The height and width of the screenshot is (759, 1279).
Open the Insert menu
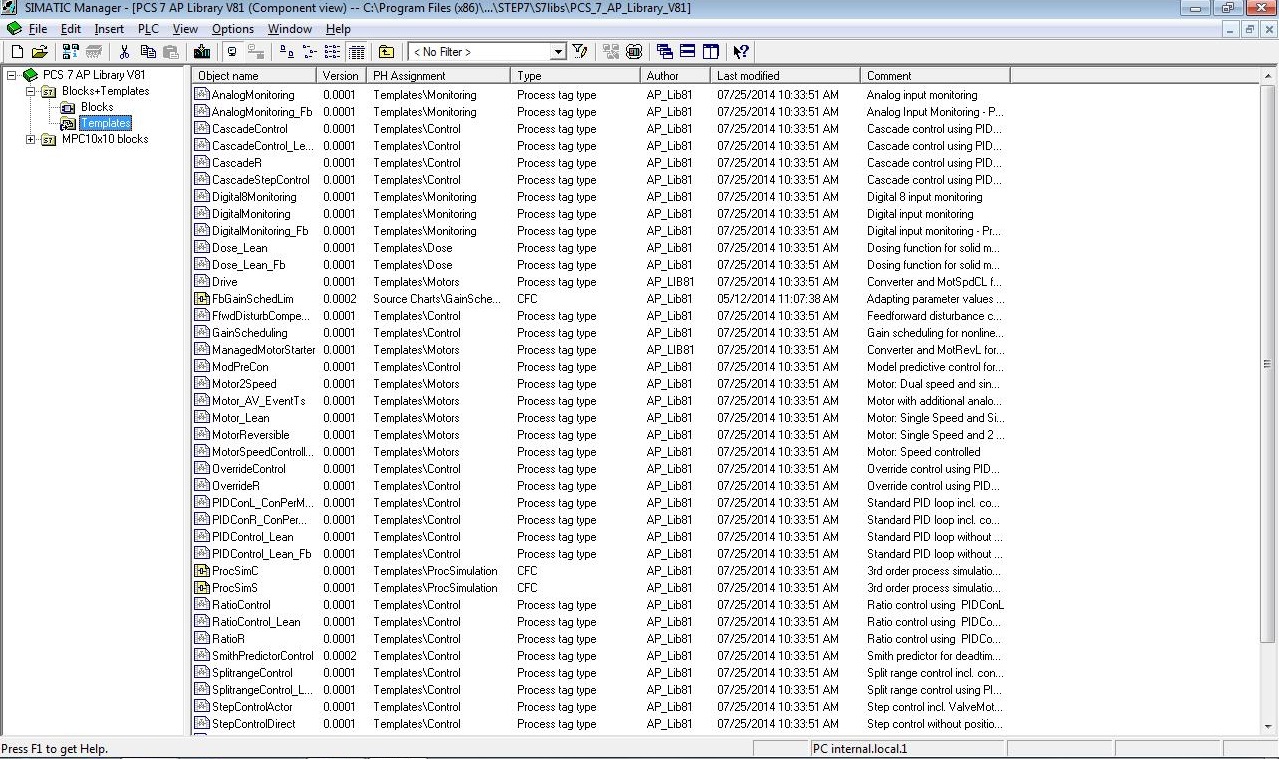(x=109, y=29)
